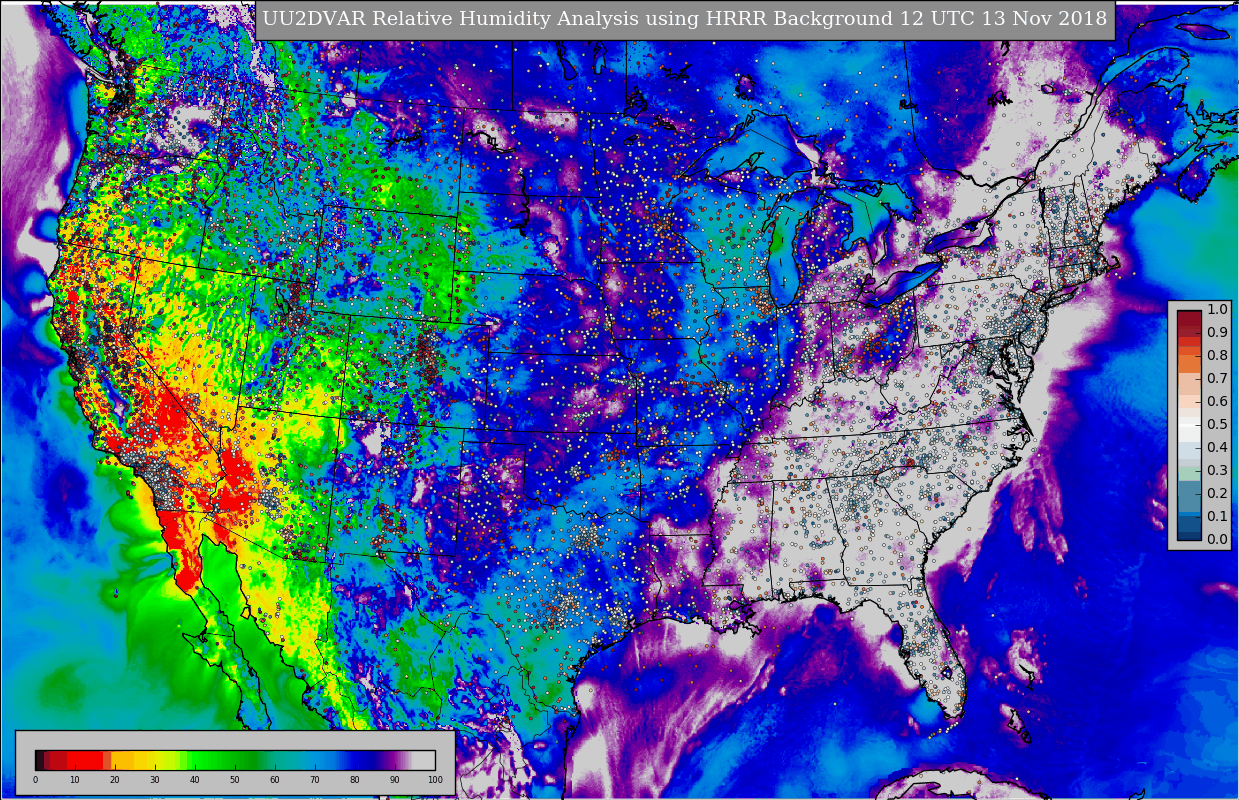Select the 0 tick label on humidity colorbar
Image resolution: width=1239 pixels, height=800 pixels.
point(35,780)
